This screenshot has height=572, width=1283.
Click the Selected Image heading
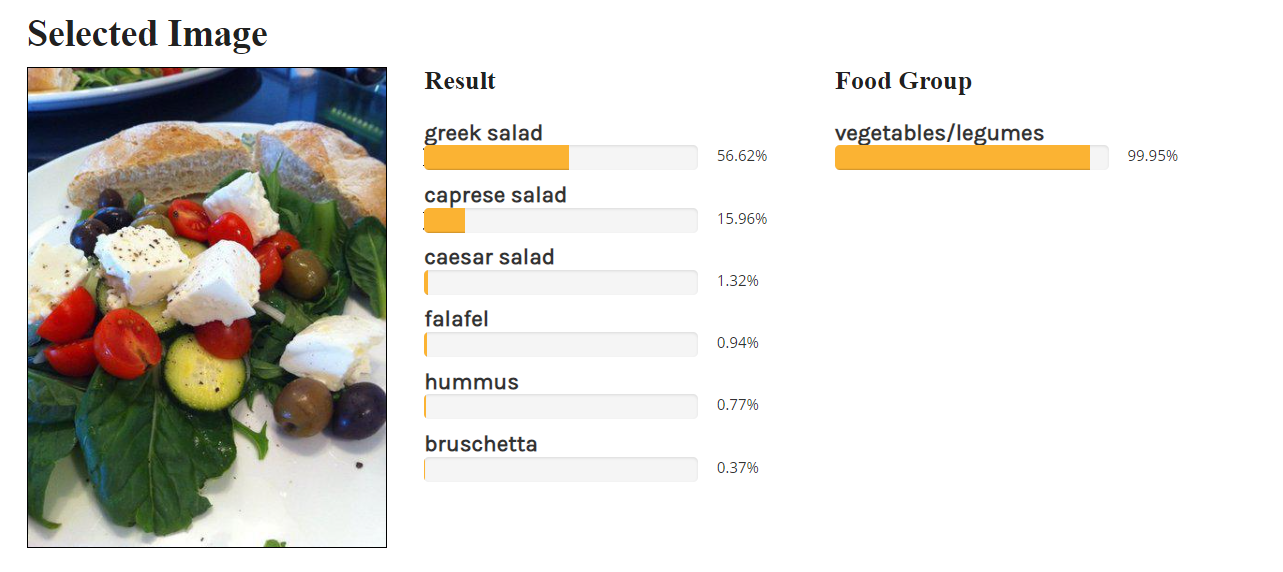pyautogui.click(x=148, y=33)
